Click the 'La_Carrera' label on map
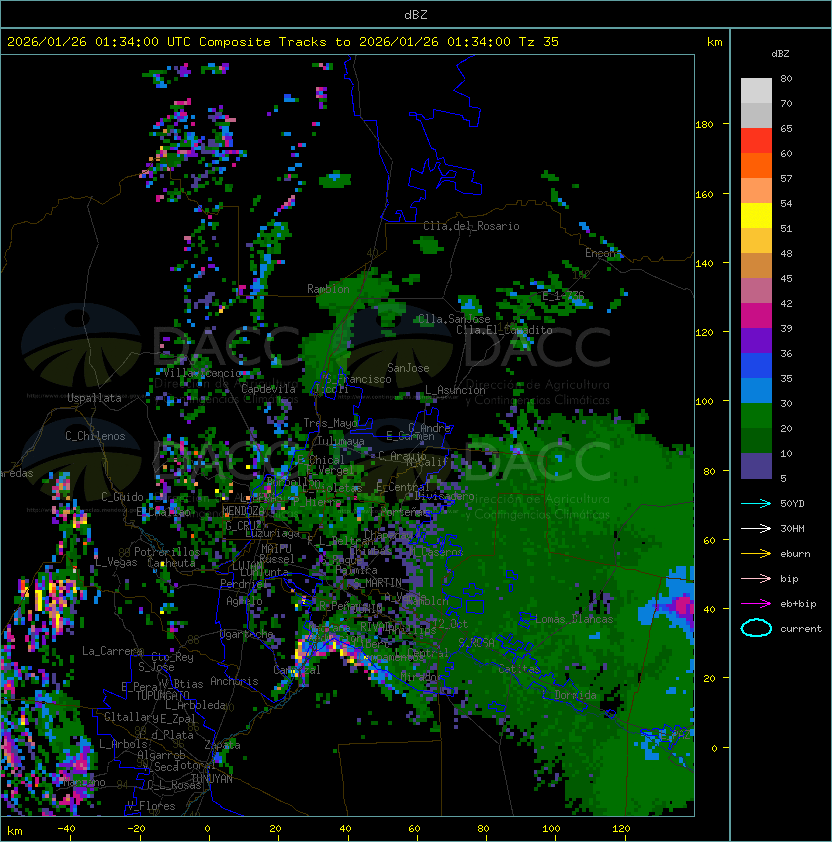This screenshot has width=832, height=842. point(112,651)
